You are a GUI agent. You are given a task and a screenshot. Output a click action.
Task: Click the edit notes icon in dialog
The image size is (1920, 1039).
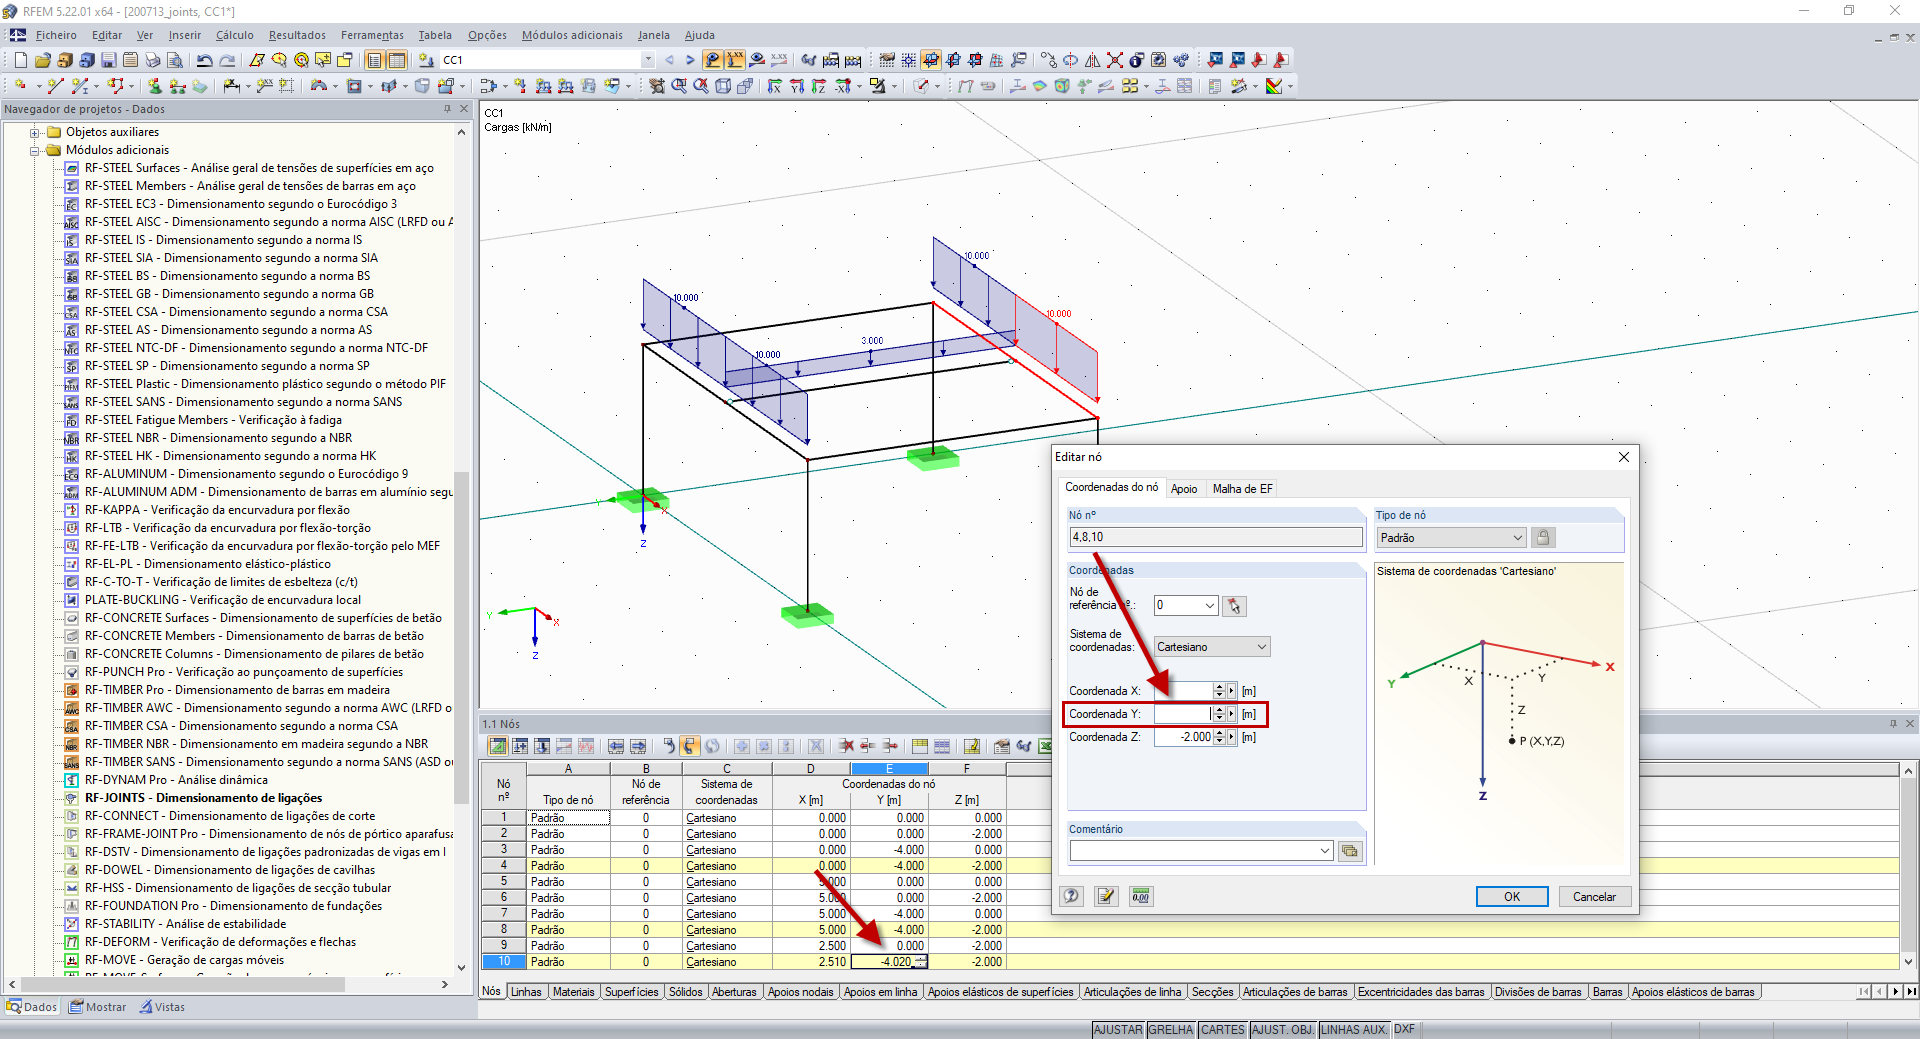coord(1106,896)
